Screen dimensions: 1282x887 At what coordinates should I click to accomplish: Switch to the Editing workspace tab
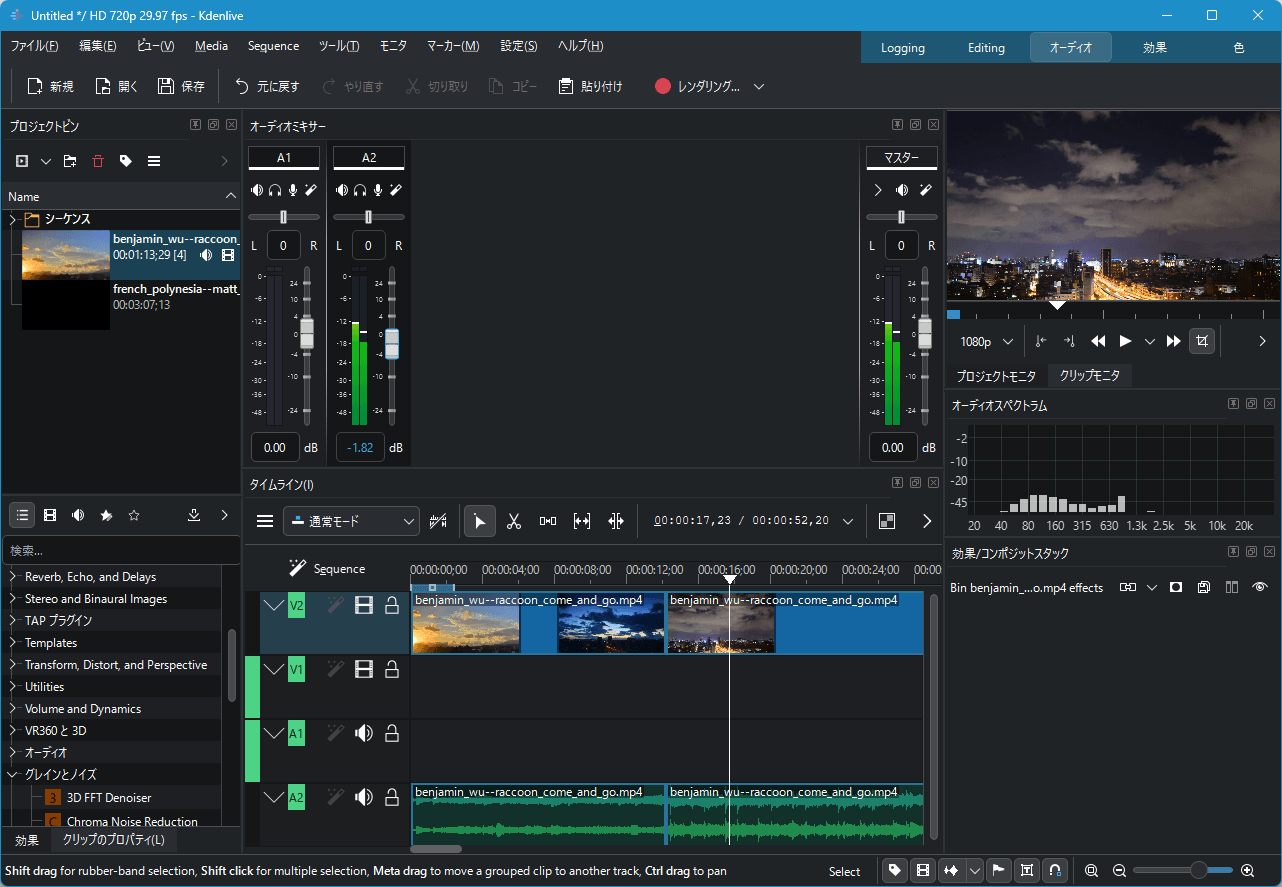tap(986, 48)
